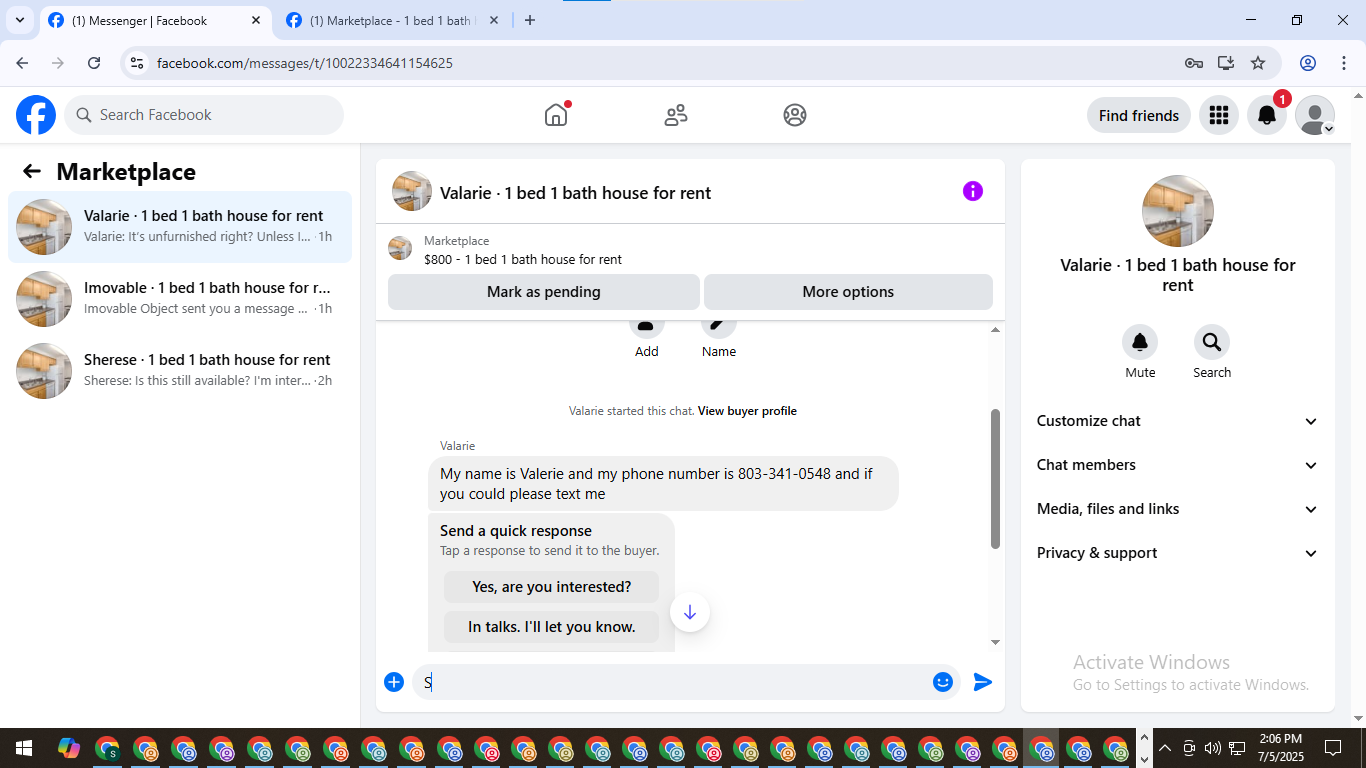The width and height of the screenshot is (1366, 768).
Task: Open the emoji picker smiley icon
Action: [x=943, y=682]
